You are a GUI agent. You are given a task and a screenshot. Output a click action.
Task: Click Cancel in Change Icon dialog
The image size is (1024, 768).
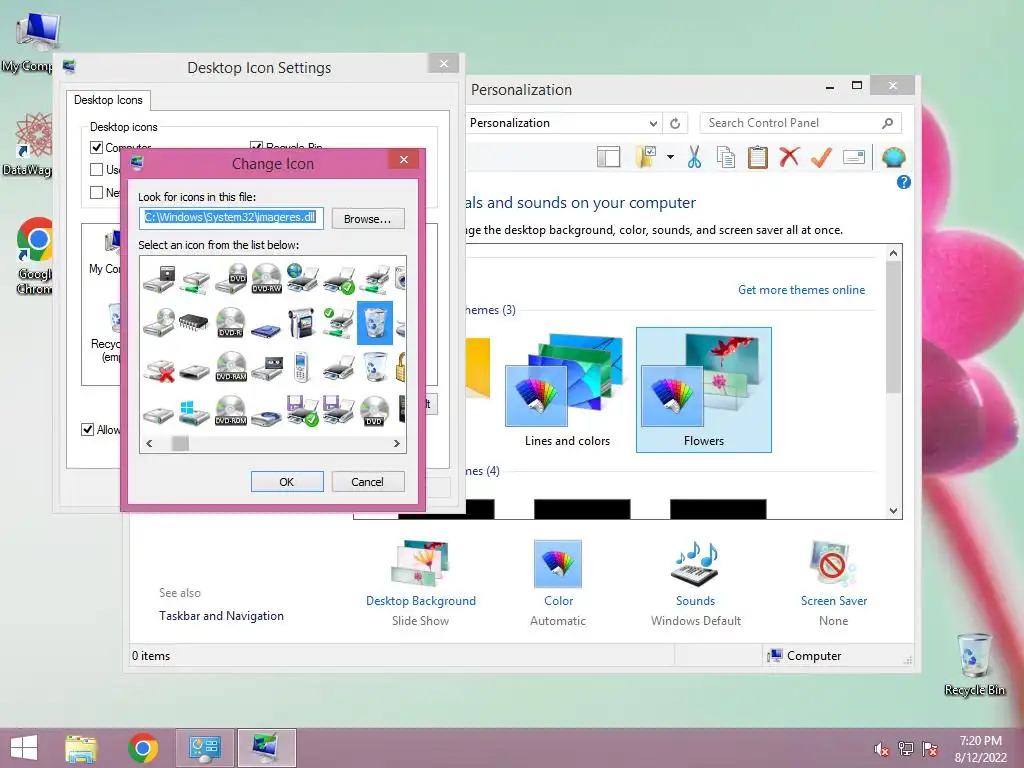[368, 482]
